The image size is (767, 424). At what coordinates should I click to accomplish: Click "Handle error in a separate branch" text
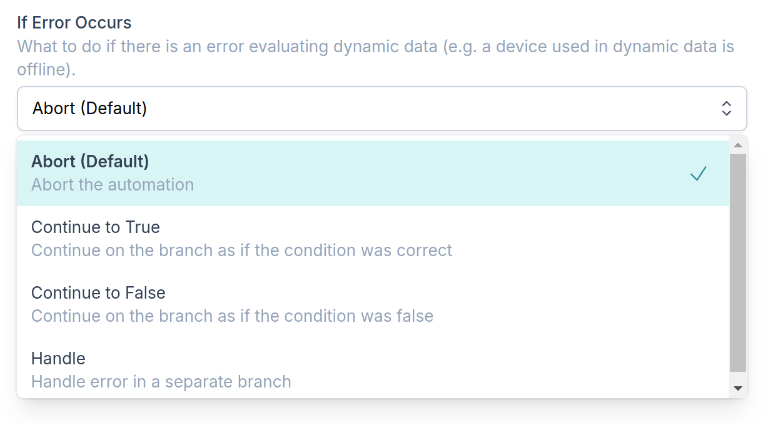tap(161, 382)
